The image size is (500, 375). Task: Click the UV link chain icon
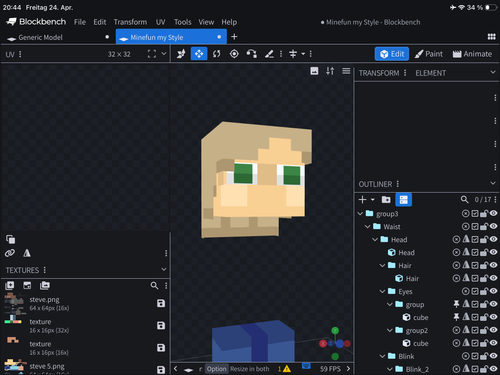(10, 253)
